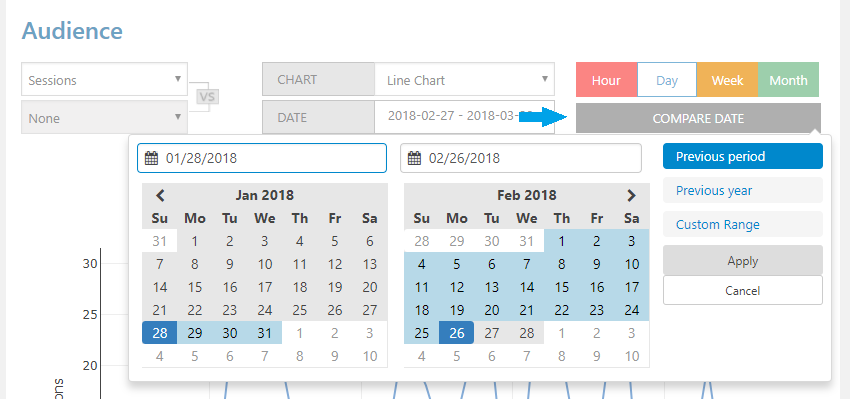This screenshot has height=399, width=850.
Task: Switch granularity to Week
Action: click(x=727, y=80)
